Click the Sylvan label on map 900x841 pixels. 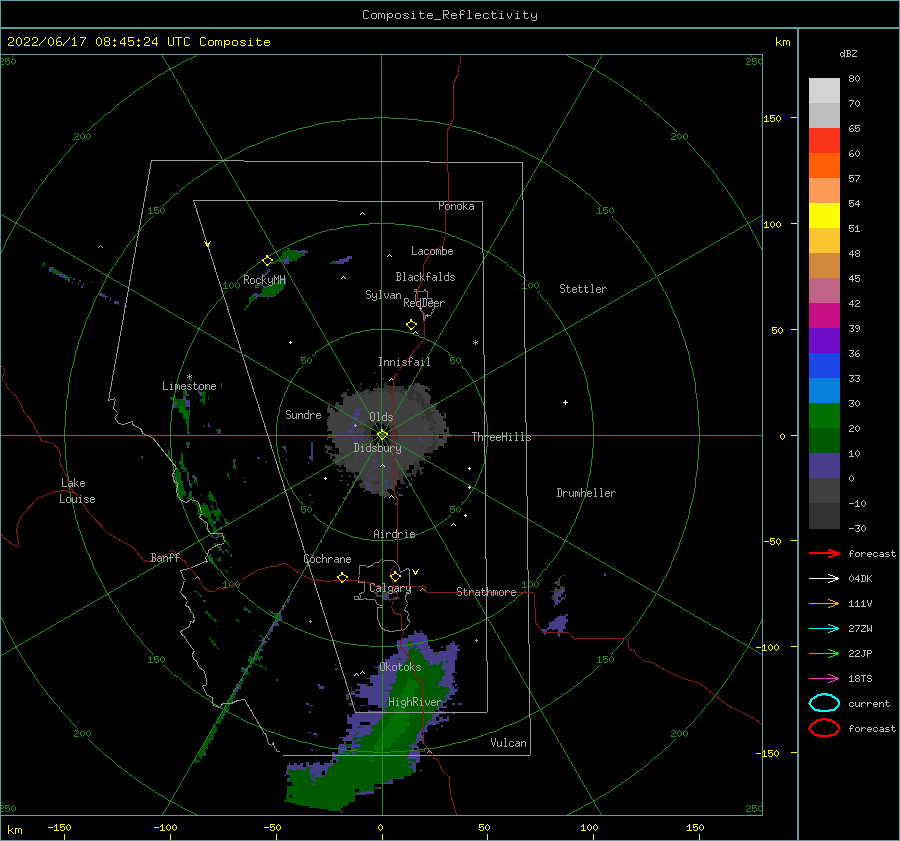[383, 295]
